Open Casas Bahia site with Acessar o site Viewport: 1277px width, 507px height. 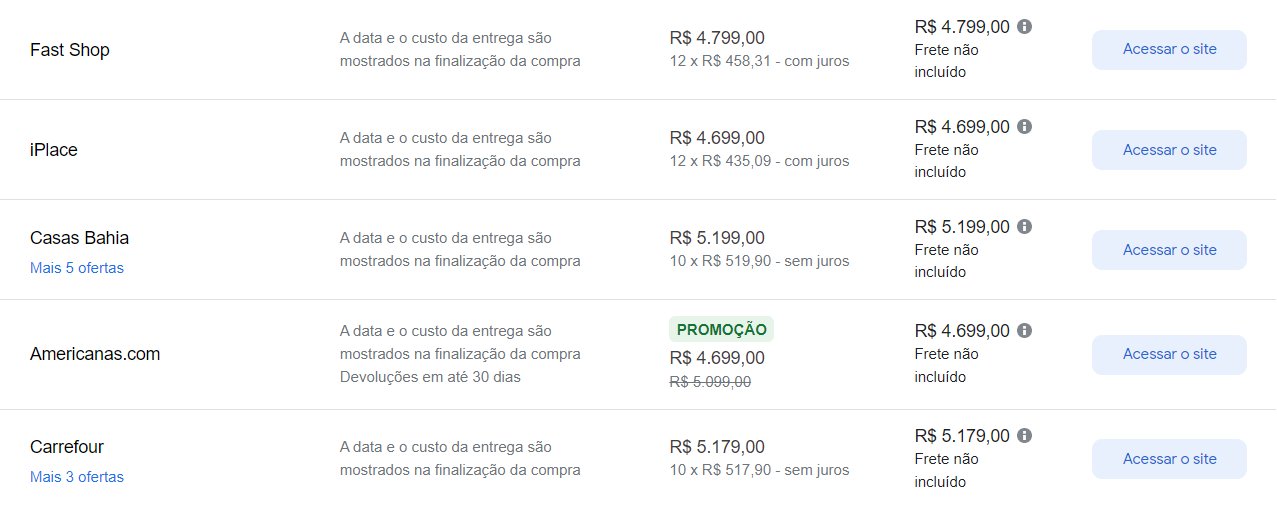pos(1169,250)
